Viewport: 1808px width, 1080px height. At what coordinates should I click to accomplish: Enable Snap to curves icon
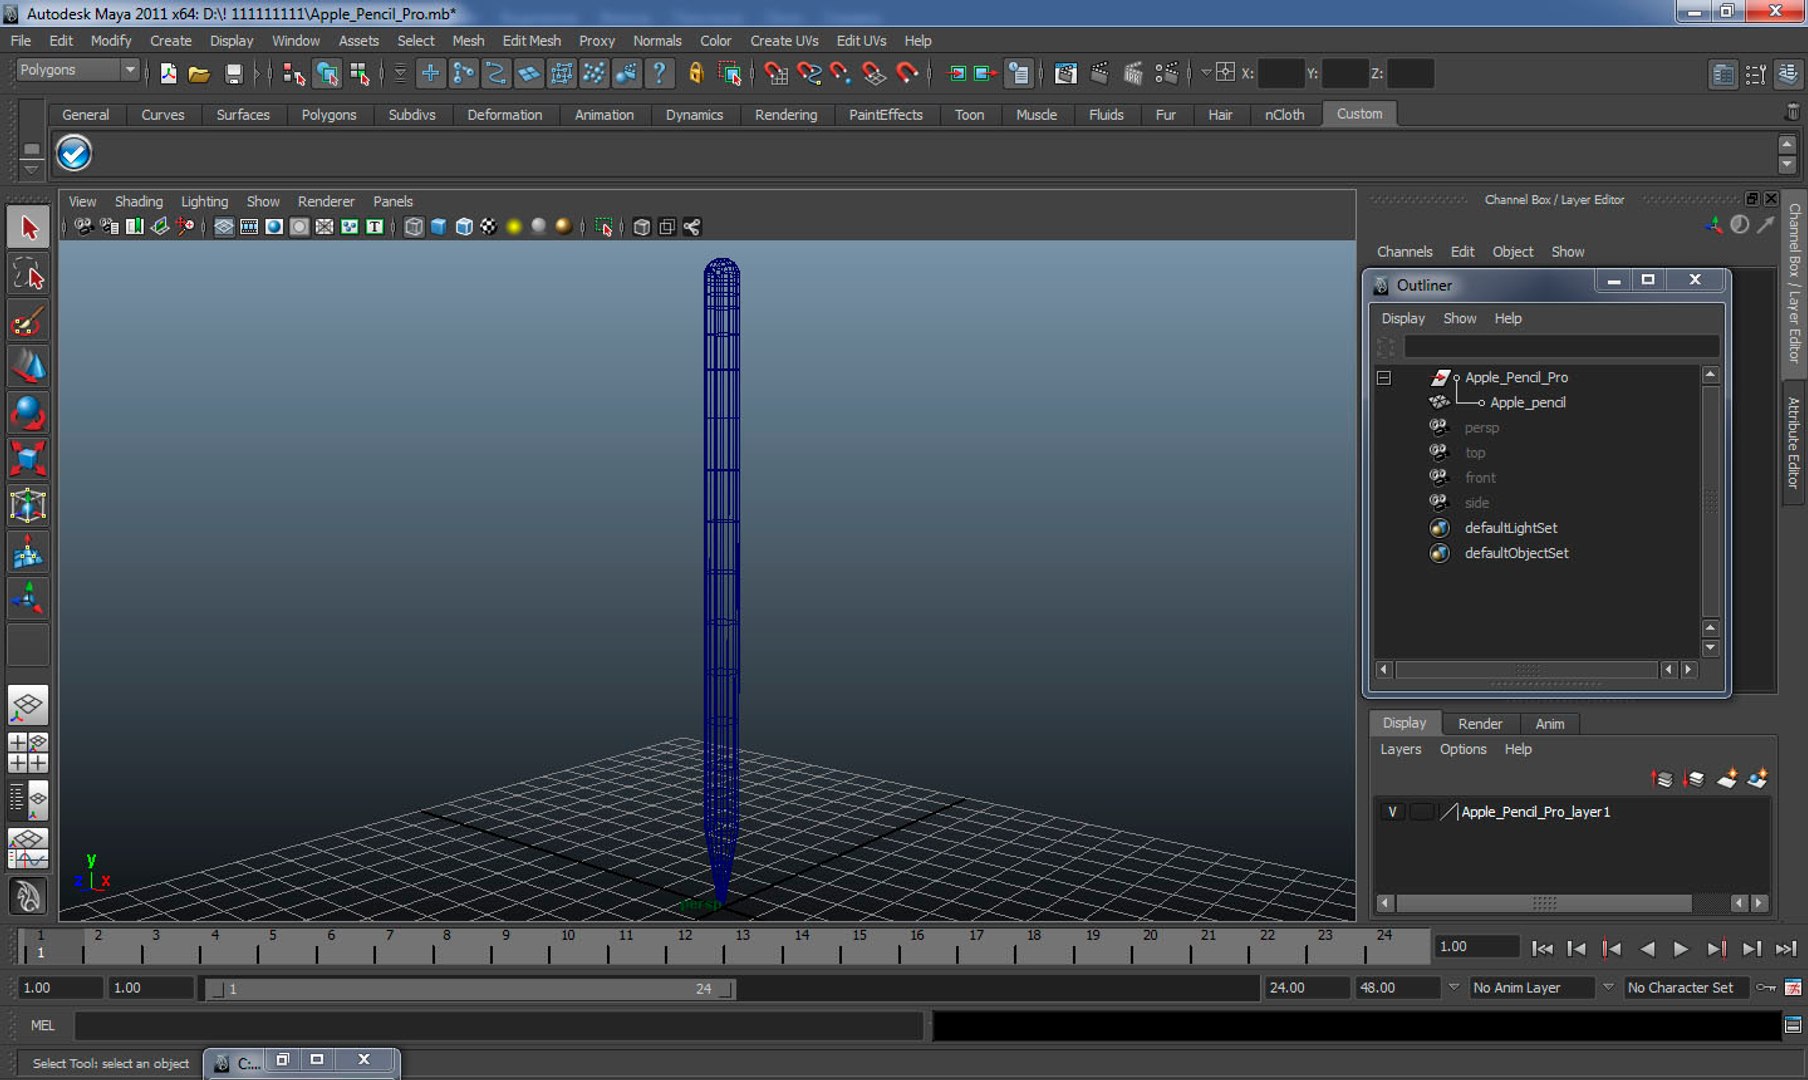click(x=808, y=73)
